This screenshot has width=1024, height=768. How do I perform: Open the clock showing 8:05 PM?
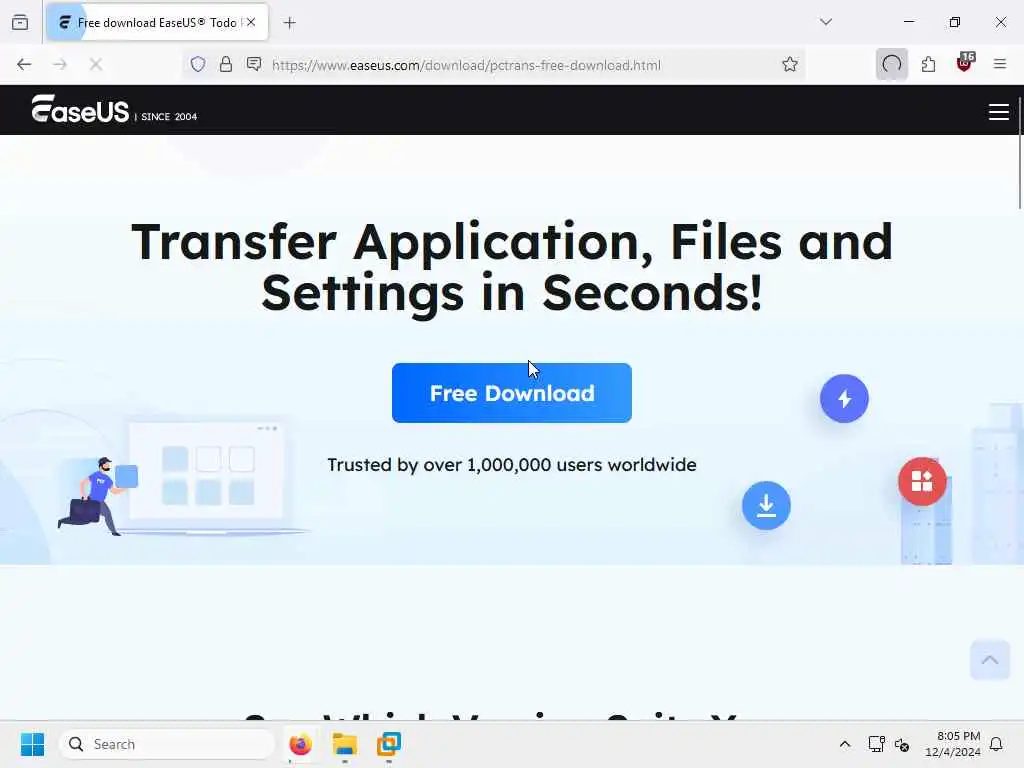pos(952,744)
